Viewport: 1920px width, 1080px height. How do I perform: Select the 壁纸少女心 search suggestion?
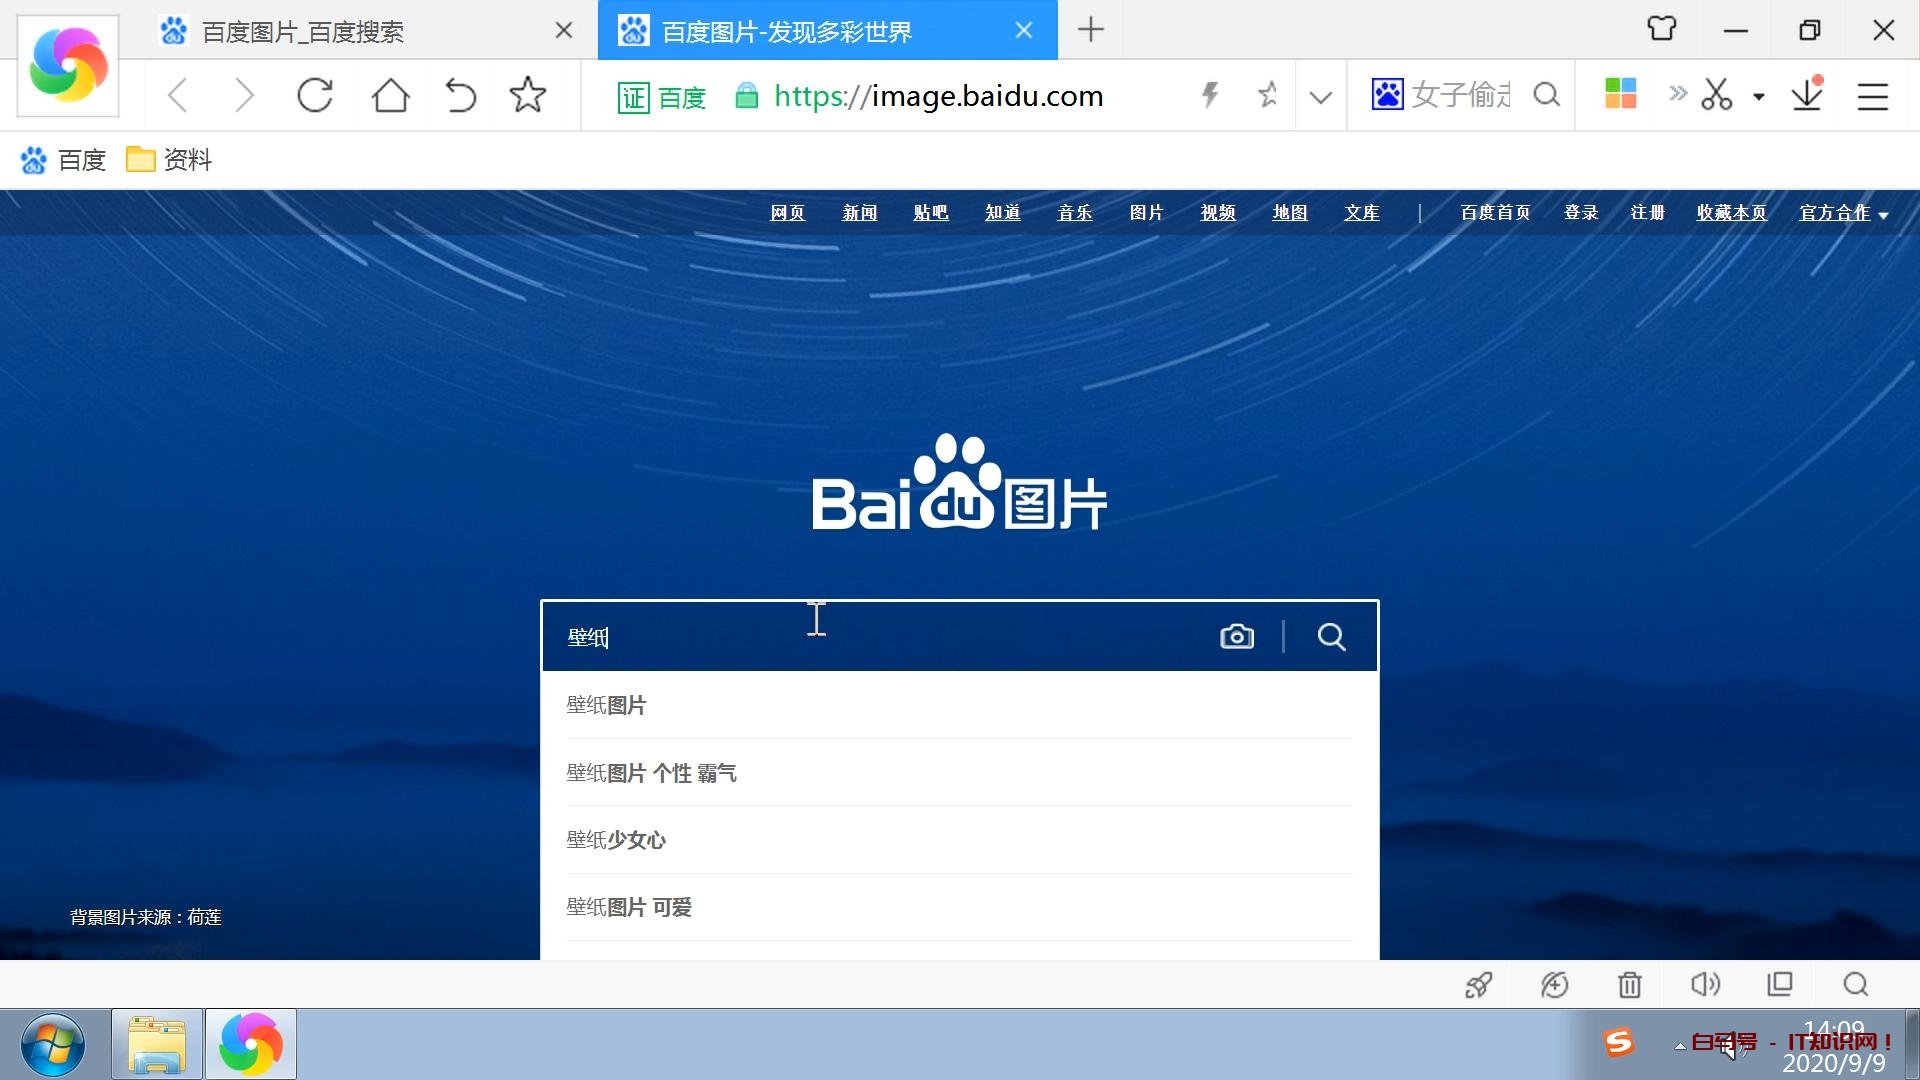[616, 840]
